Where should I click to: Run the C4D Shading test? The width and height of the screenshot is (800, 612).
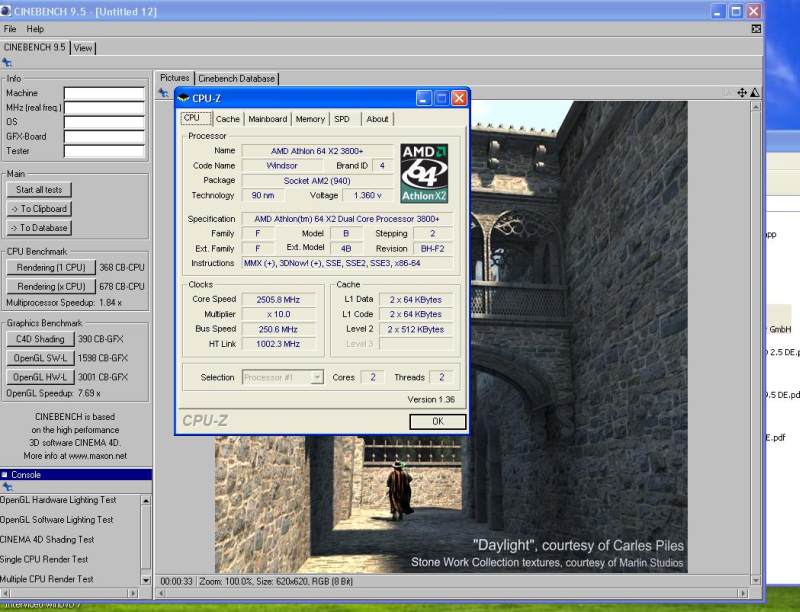click(x=40, y=339)
